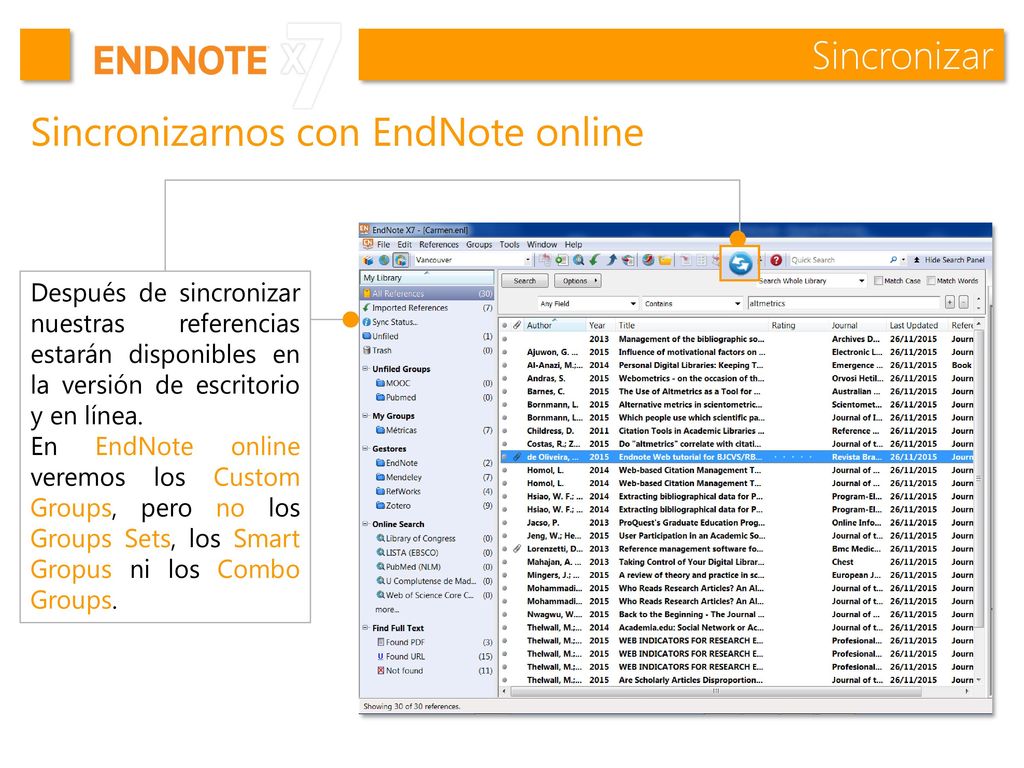Screen dimensions: 1024x768
Task: Open the References menu
Action: click(x=439, y=244)
